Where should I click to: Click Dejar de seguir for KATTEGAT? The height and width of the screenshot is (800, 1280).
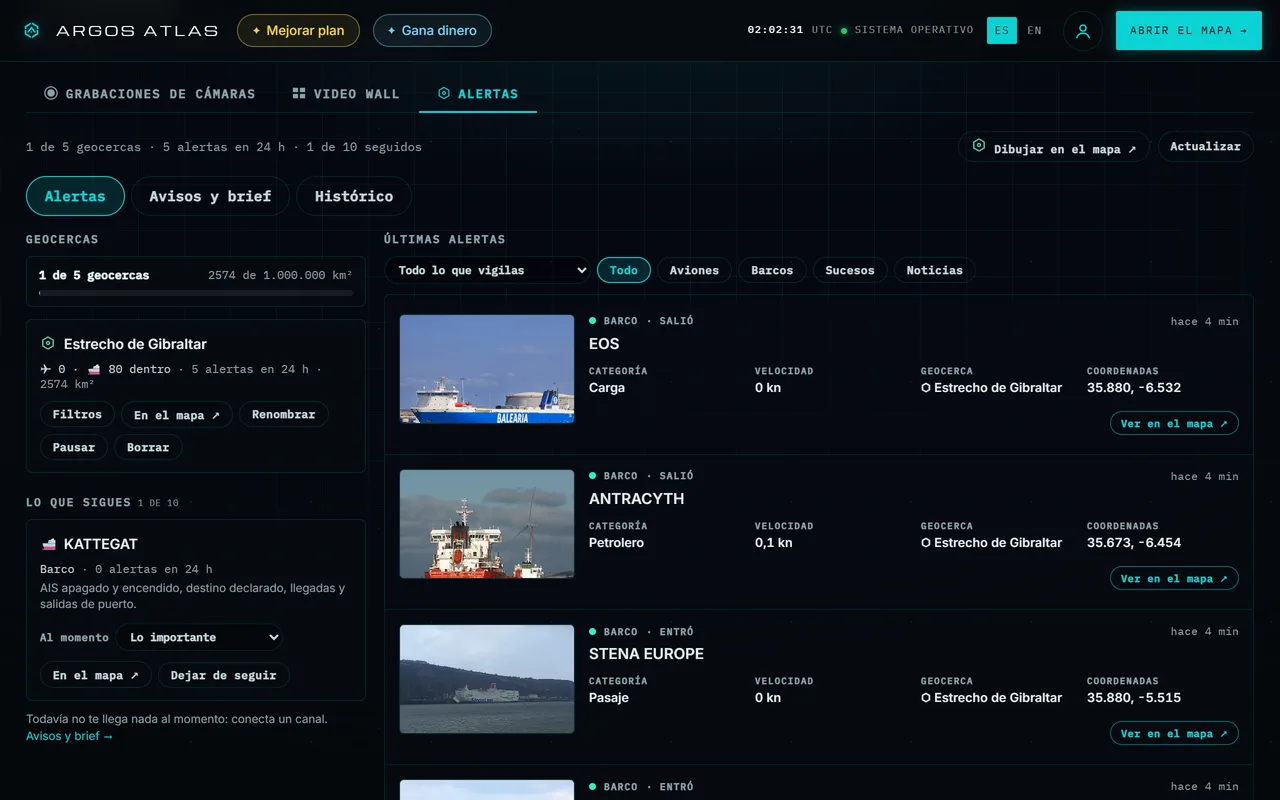click(224, 675)
